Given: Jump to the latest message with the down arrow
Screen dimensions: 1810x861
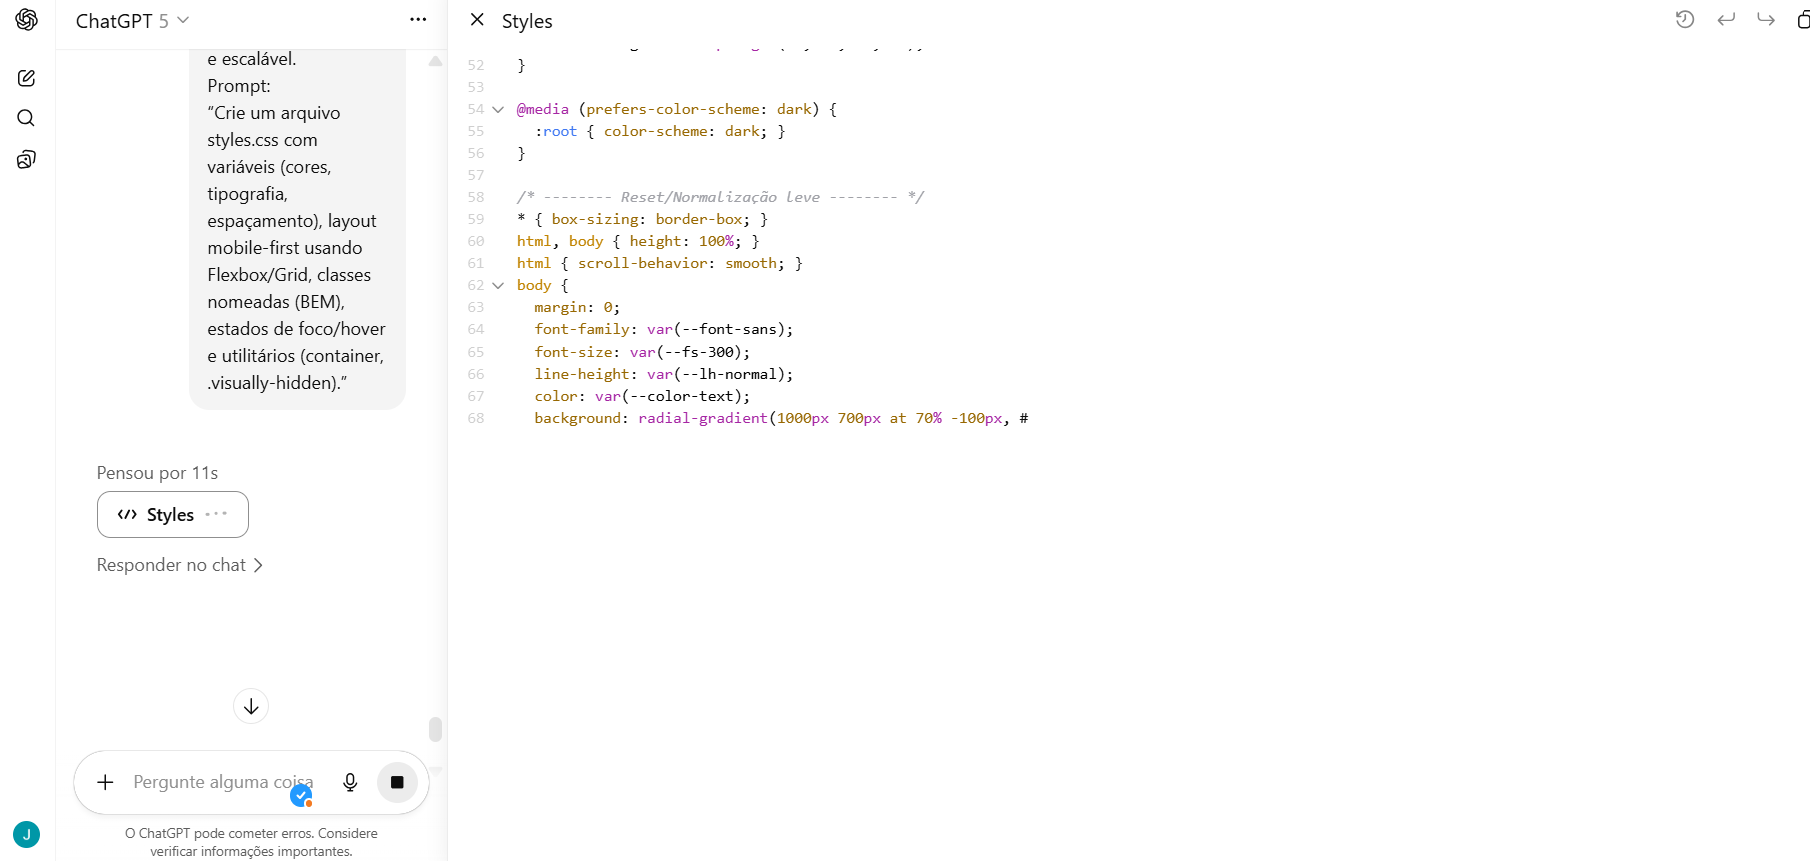Looking at the screenshot, I should (x=251, y=706).
